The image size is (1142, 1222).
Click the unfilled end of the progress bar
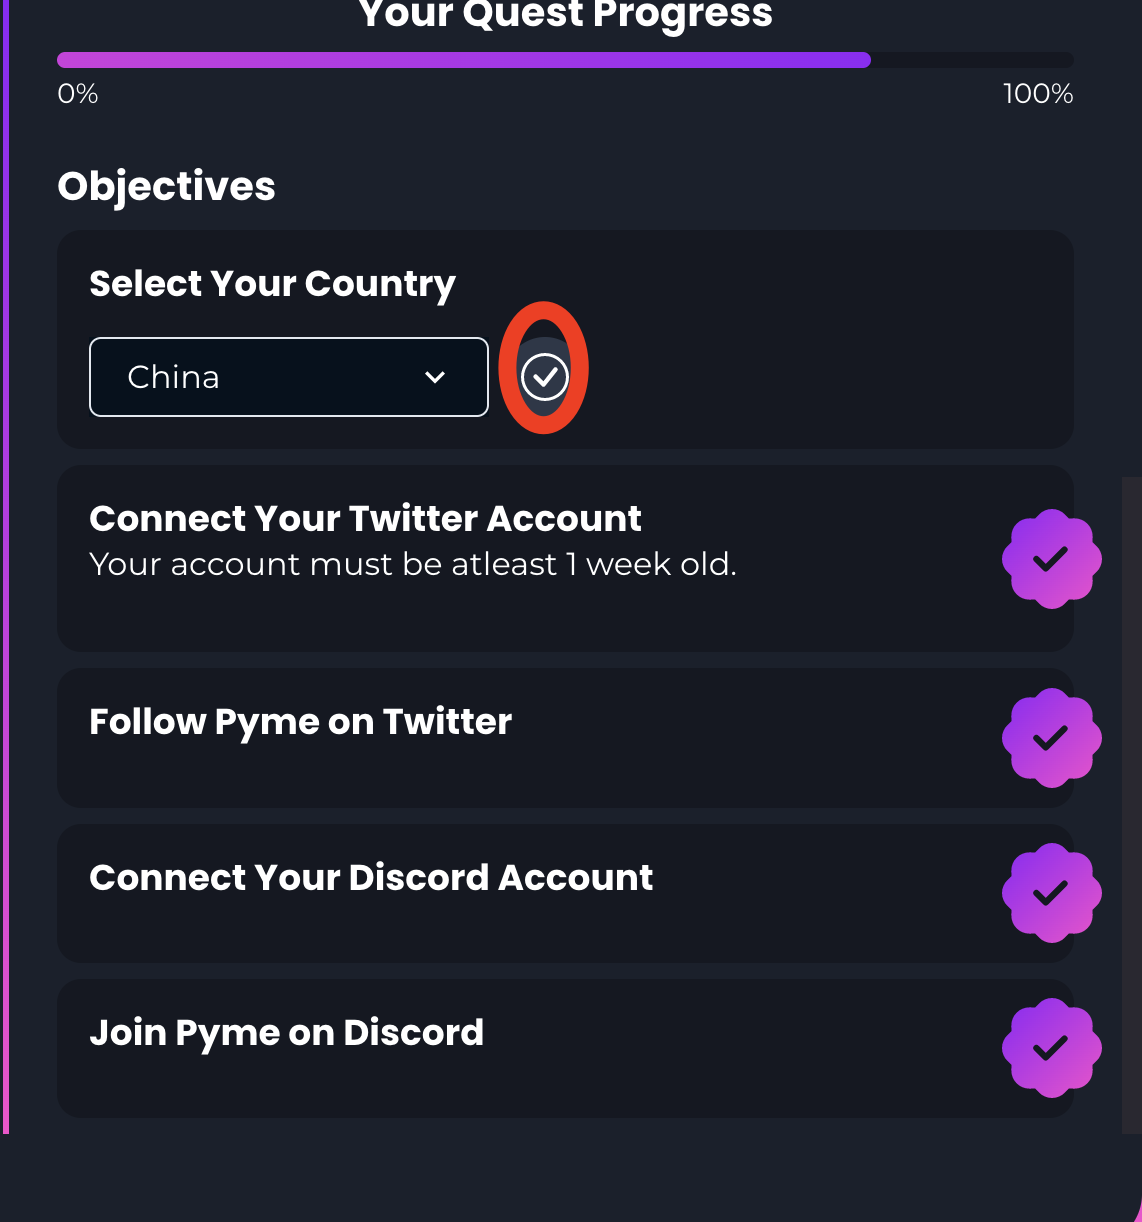971,60
